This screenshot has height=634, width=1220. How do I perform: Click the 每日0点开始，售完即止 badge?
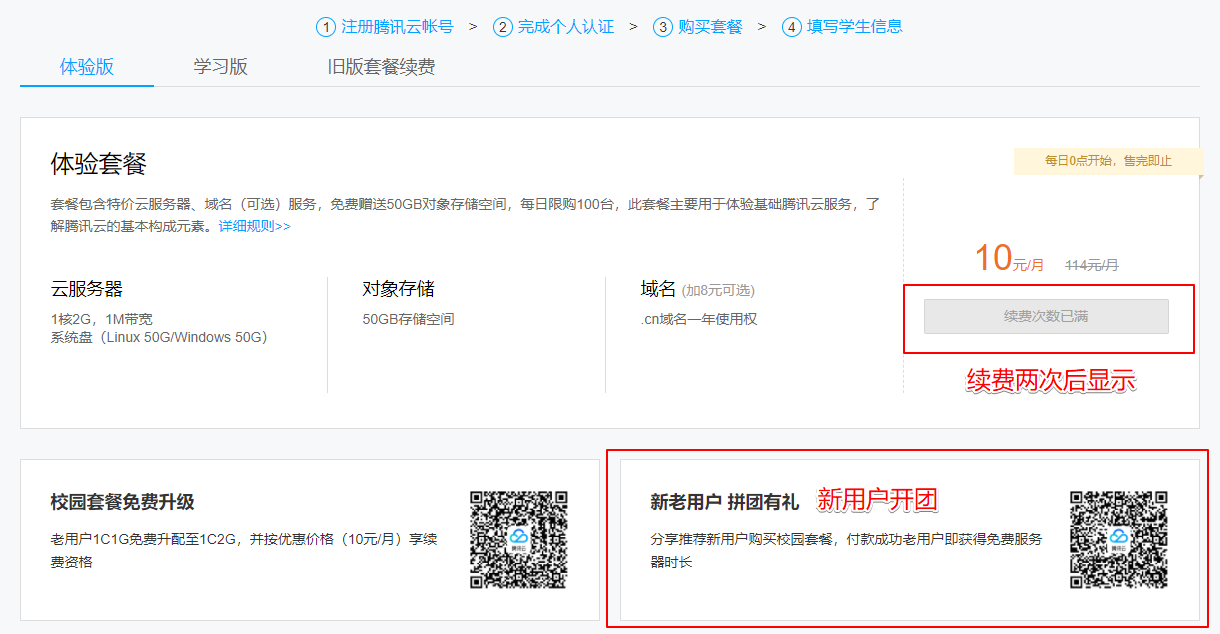pyautogui.click(x=1108, y=161)
